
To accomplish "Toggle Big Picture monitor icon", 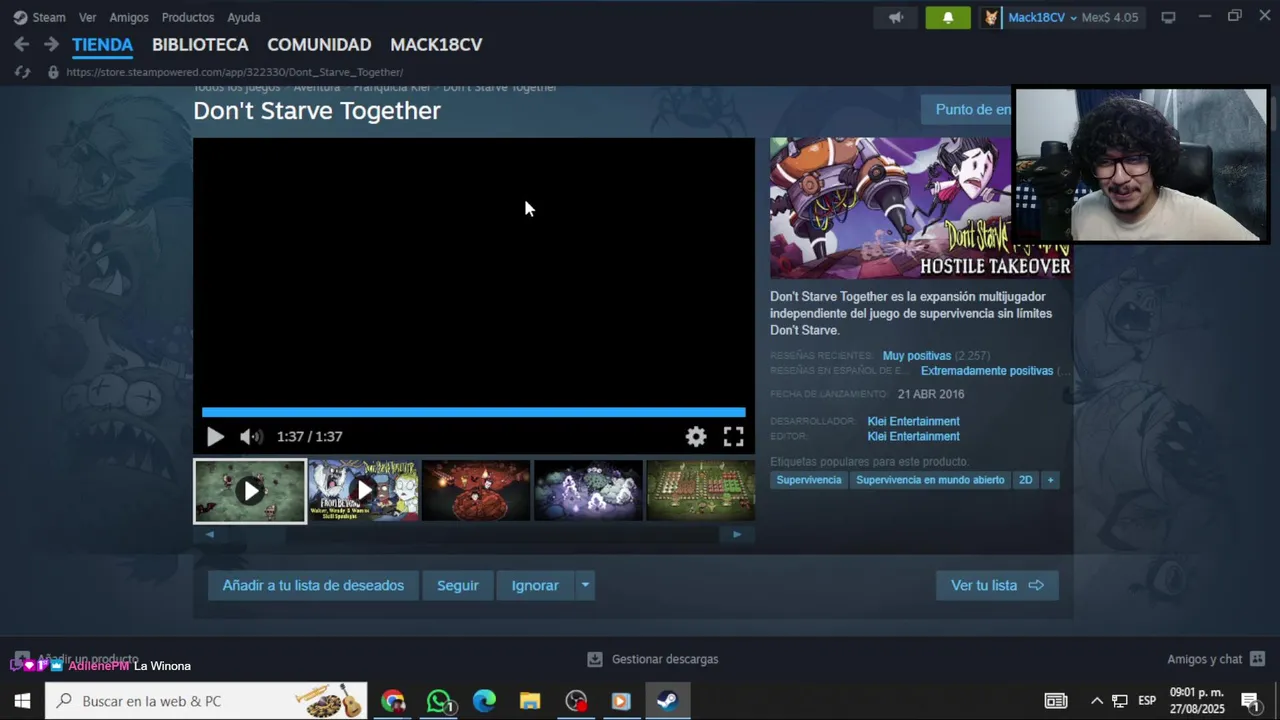I will click(x=1168, y=17).
